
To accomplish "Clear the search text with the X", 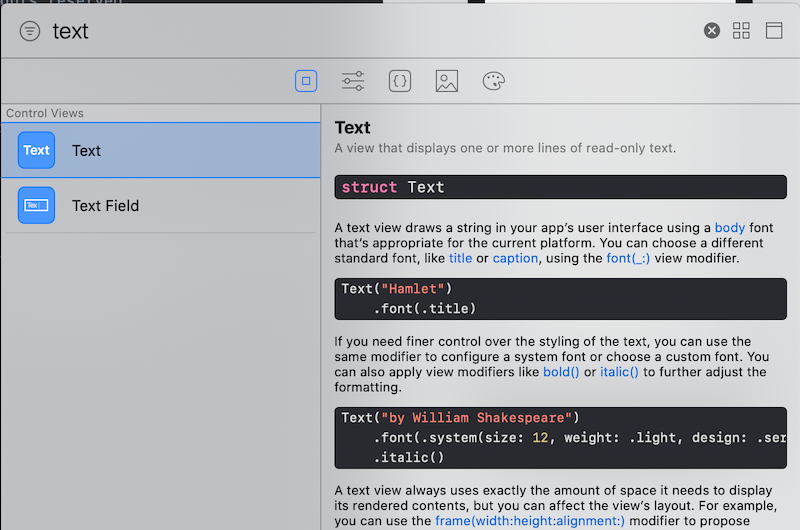I will click(712, 31).
